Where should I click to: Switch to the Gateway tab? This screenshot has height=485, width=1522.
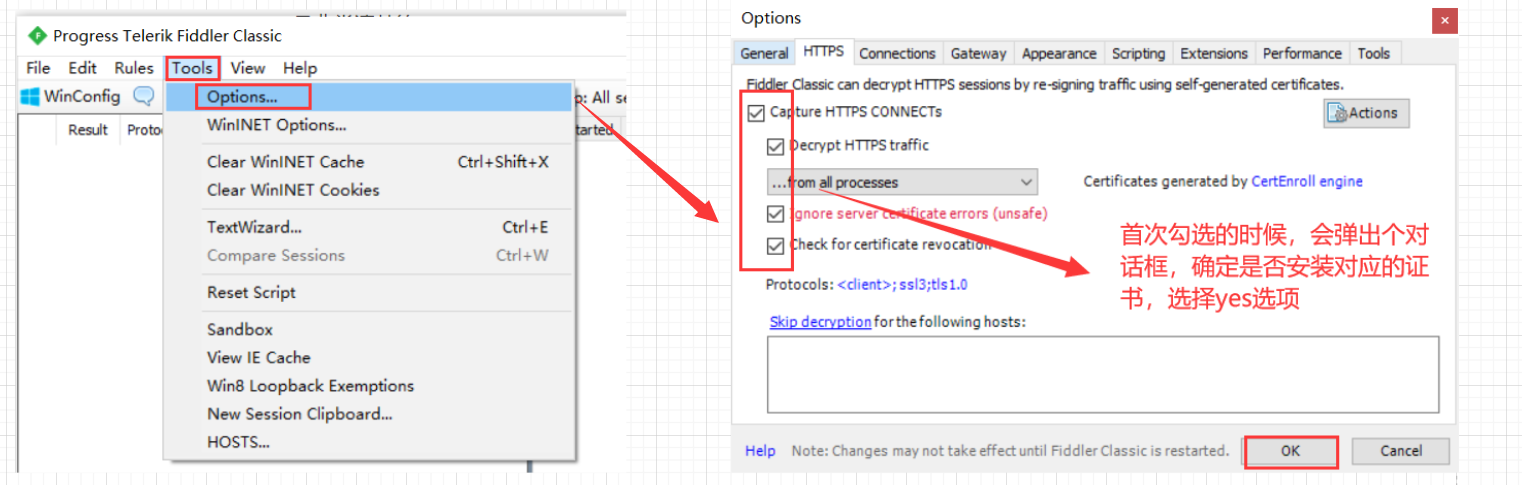click(x=978, y=54)
